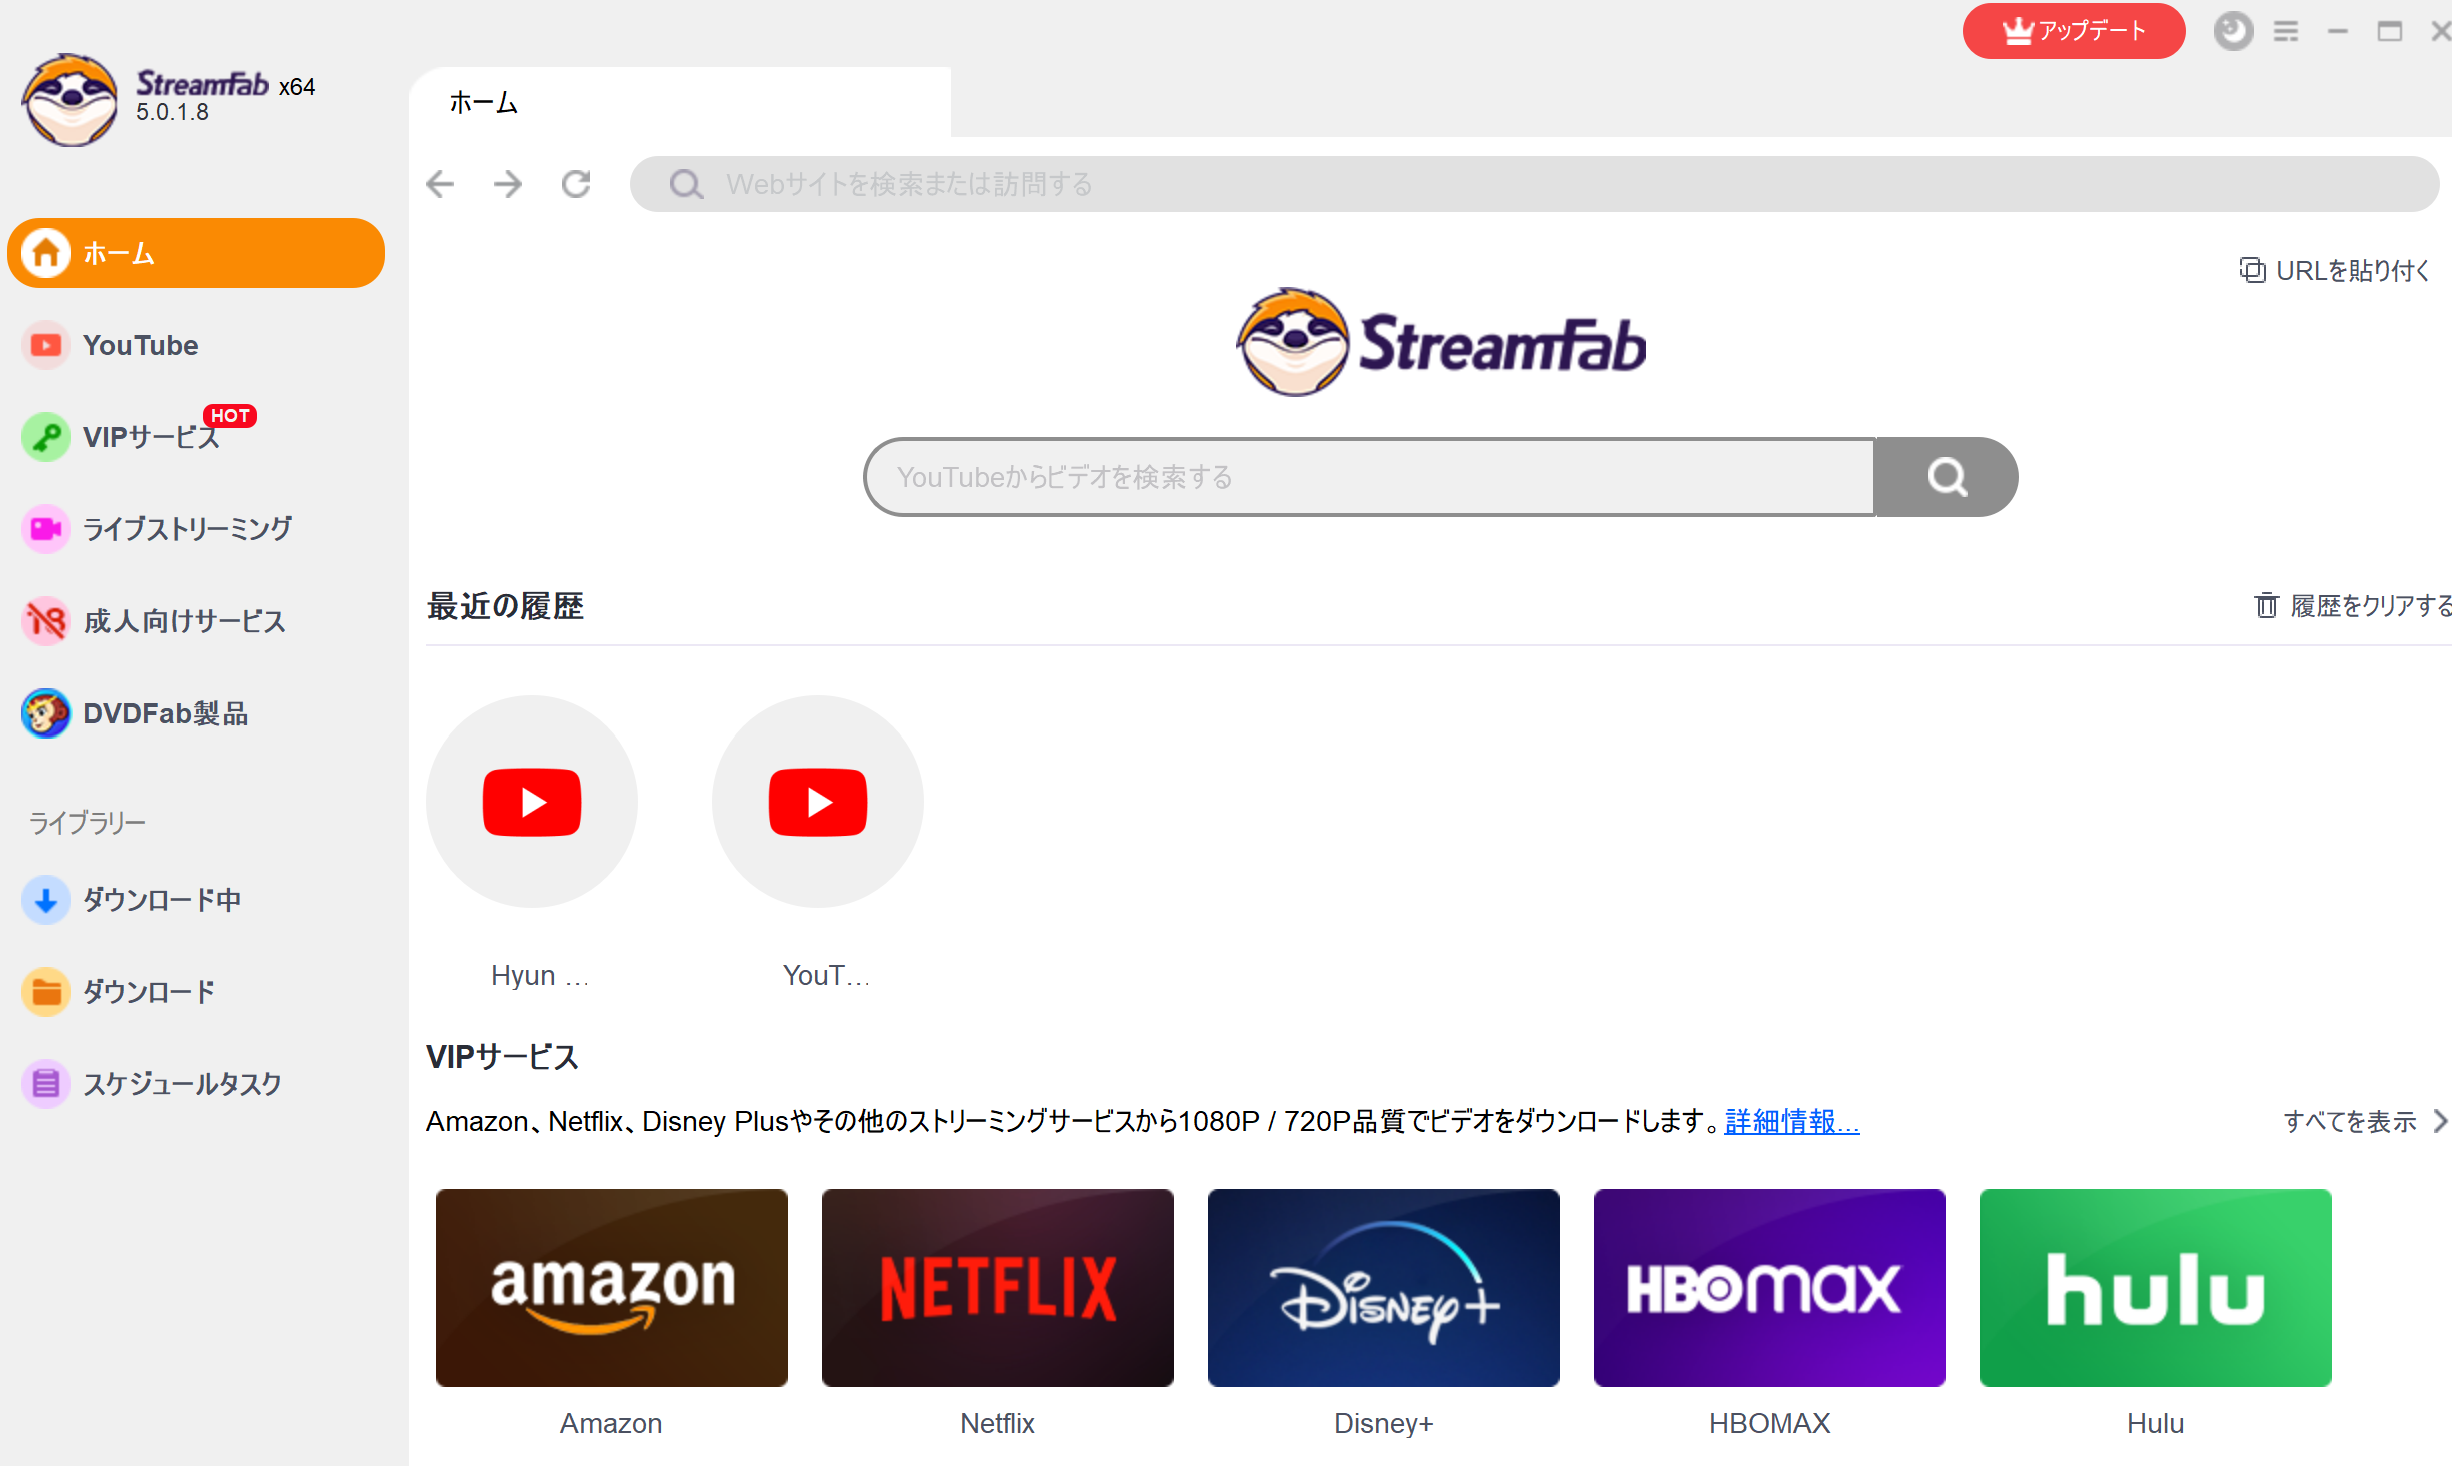Click the red アップデート button

tap(2074, 31)
